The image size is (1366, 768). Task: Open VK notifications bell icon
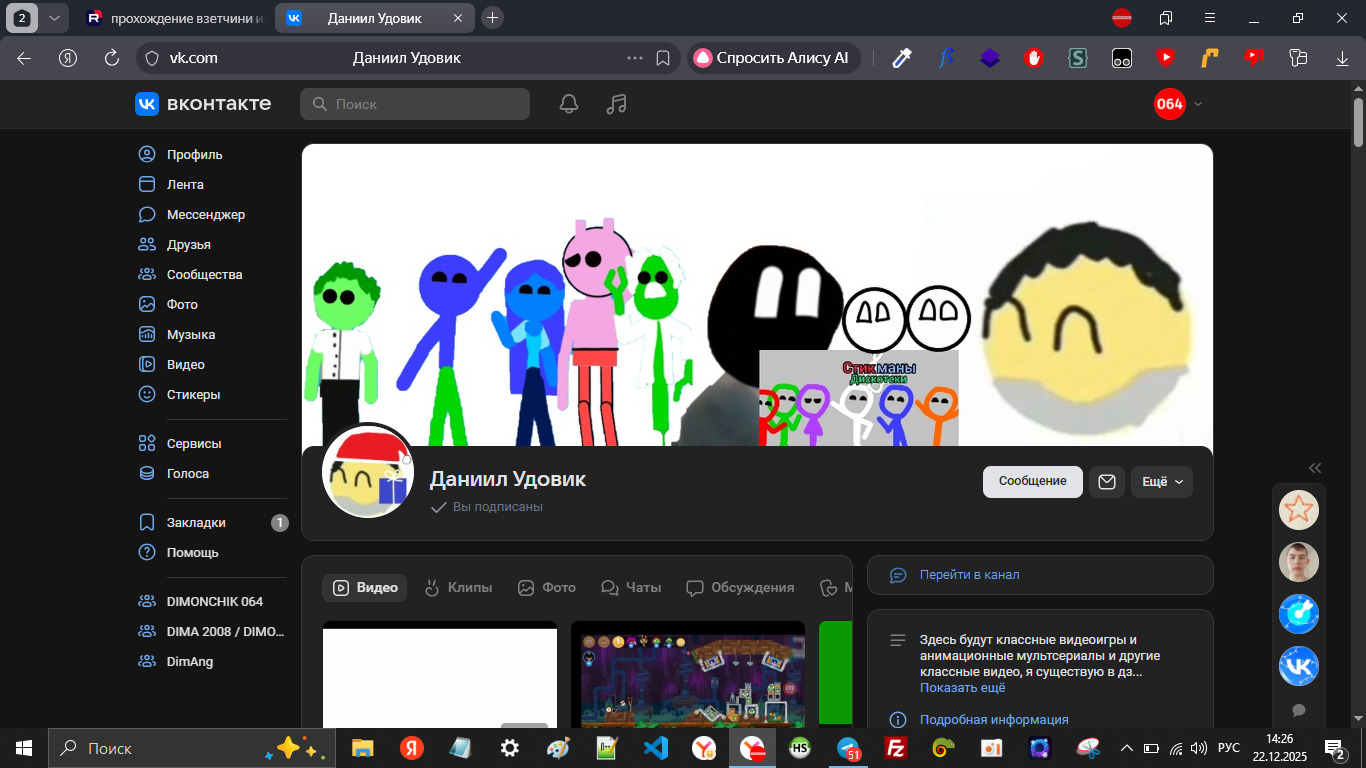click(569, 104)
